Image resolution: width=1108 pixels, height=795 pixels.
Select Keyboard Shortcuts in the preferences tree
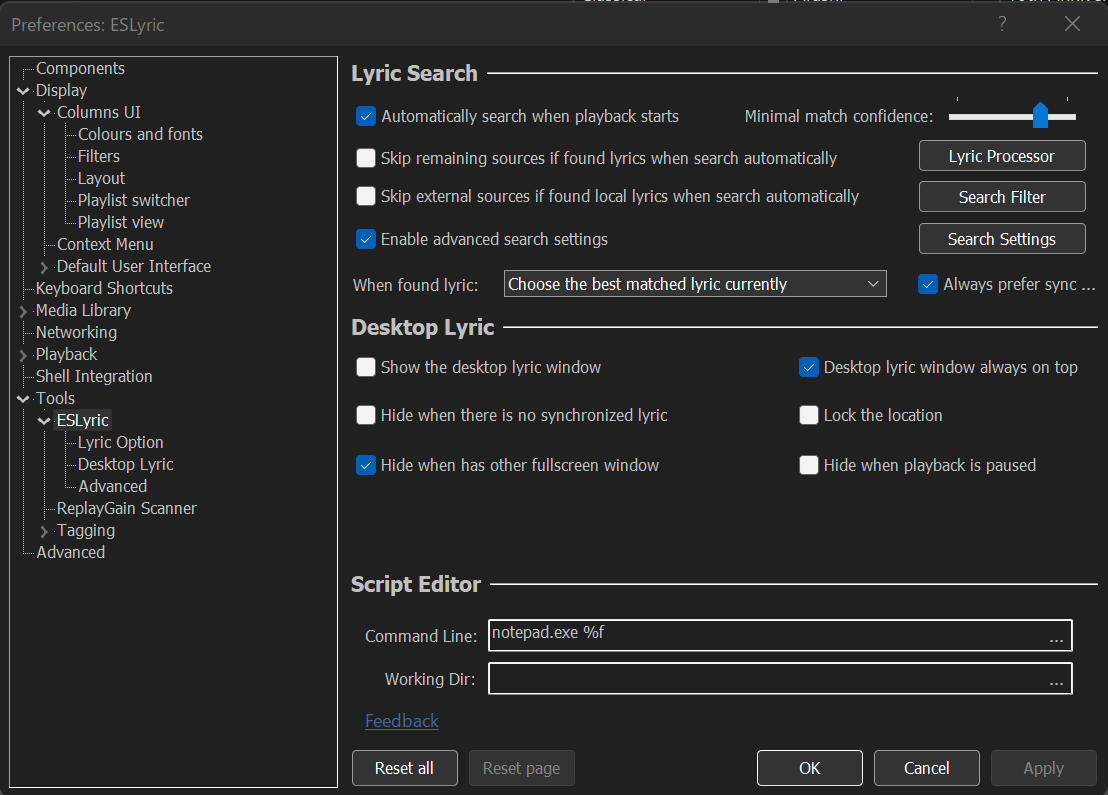pos(102,287)
